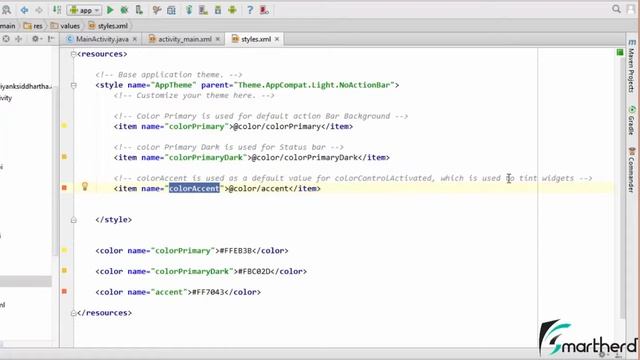640x360 pixels.
Task: Click gutter swatch next to colorAccent item
Action: (64, 188)
